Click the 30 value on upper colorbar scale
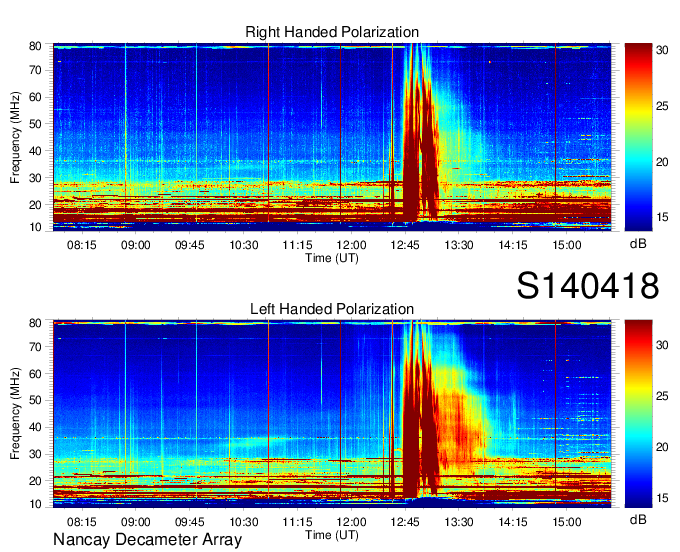 (x=662, y=50)
